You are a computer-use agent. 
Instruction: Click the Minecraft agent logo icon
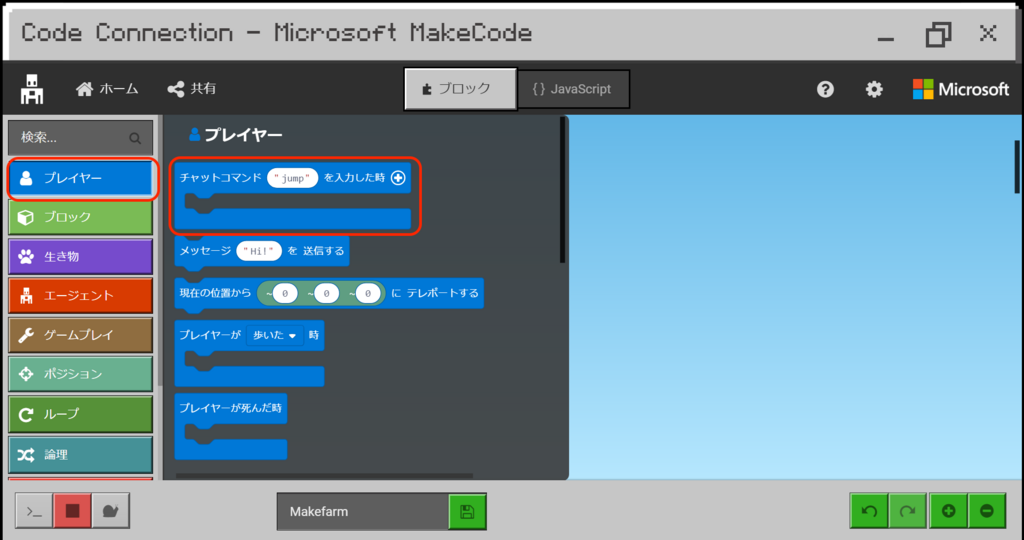31,89
